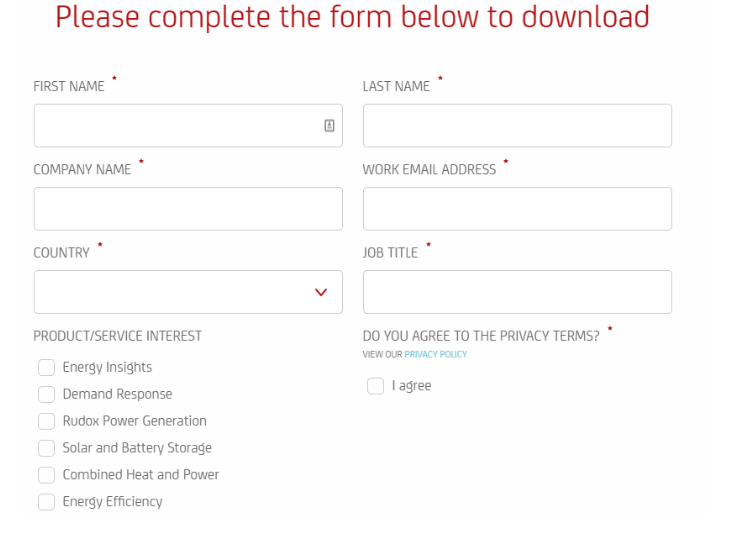Check the I agree privacy checkbox
This screenshot has width=732, height=549.
[375, 386]
